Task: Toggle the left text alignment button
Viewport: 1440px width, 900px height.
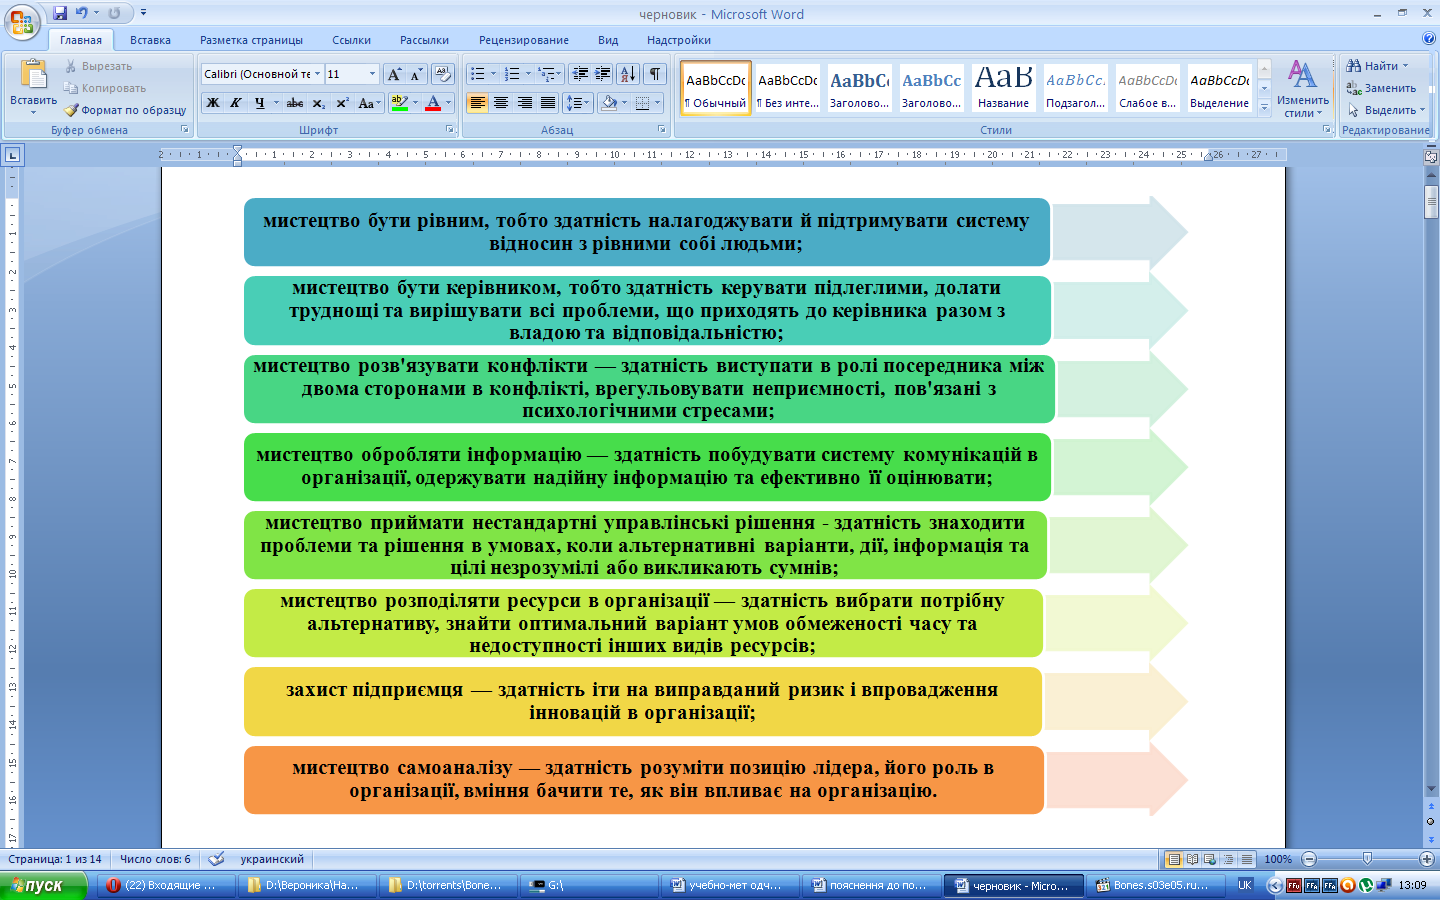Action: (x=477, y=103)
